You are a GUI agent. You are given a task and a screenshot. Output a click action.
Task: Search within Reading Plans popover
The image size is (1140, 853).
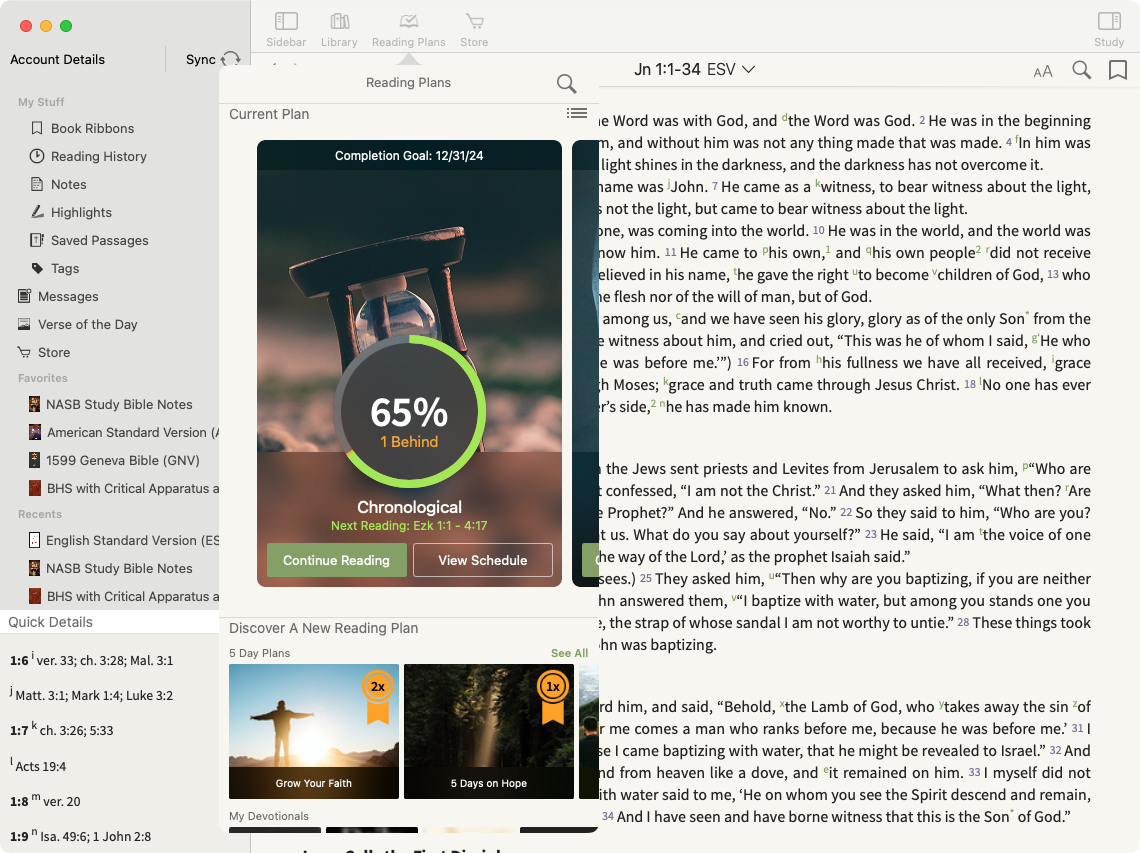(x=566, y=84)
